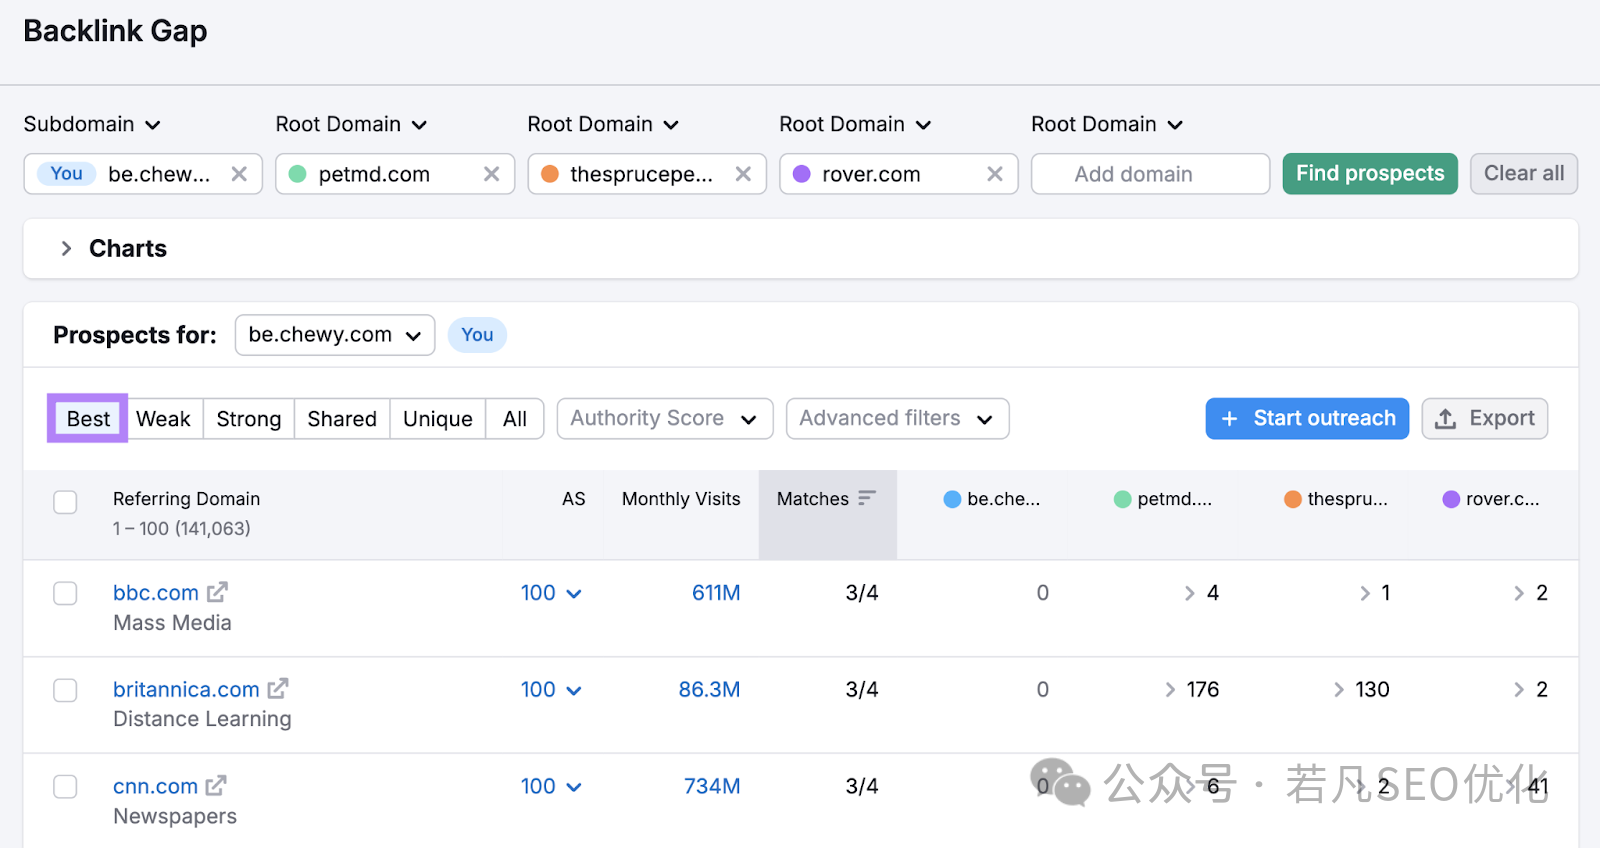This screenshot has width=1600, height=848.
Task: Check the bbc.com row checkbox
Action: pos(65,593)
